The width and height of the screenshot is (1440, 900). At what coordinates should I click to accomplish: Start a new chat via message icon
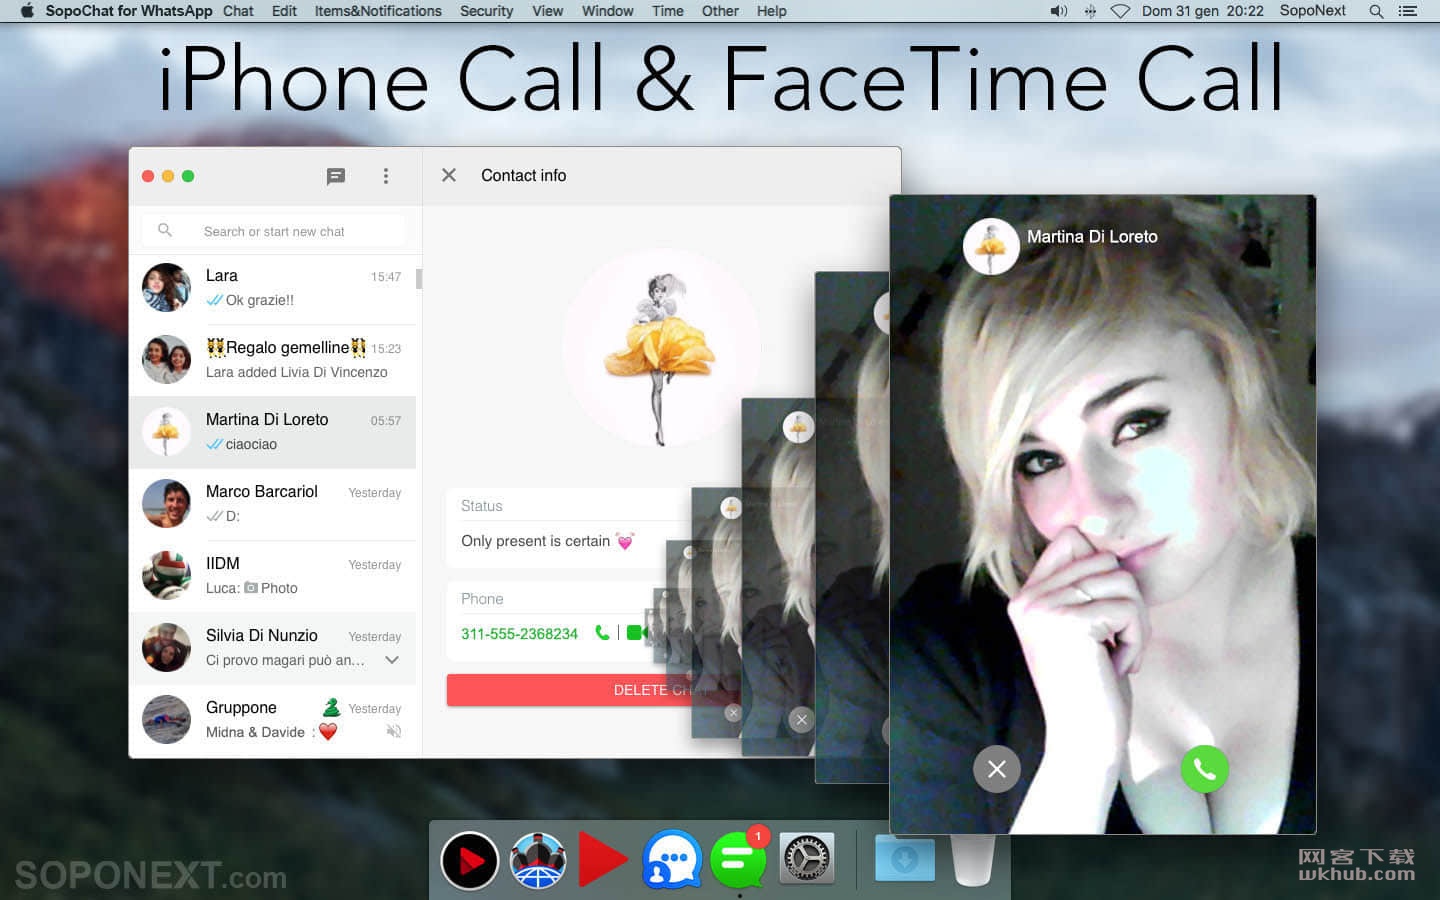pyautogui.click(x=336, y=176)
